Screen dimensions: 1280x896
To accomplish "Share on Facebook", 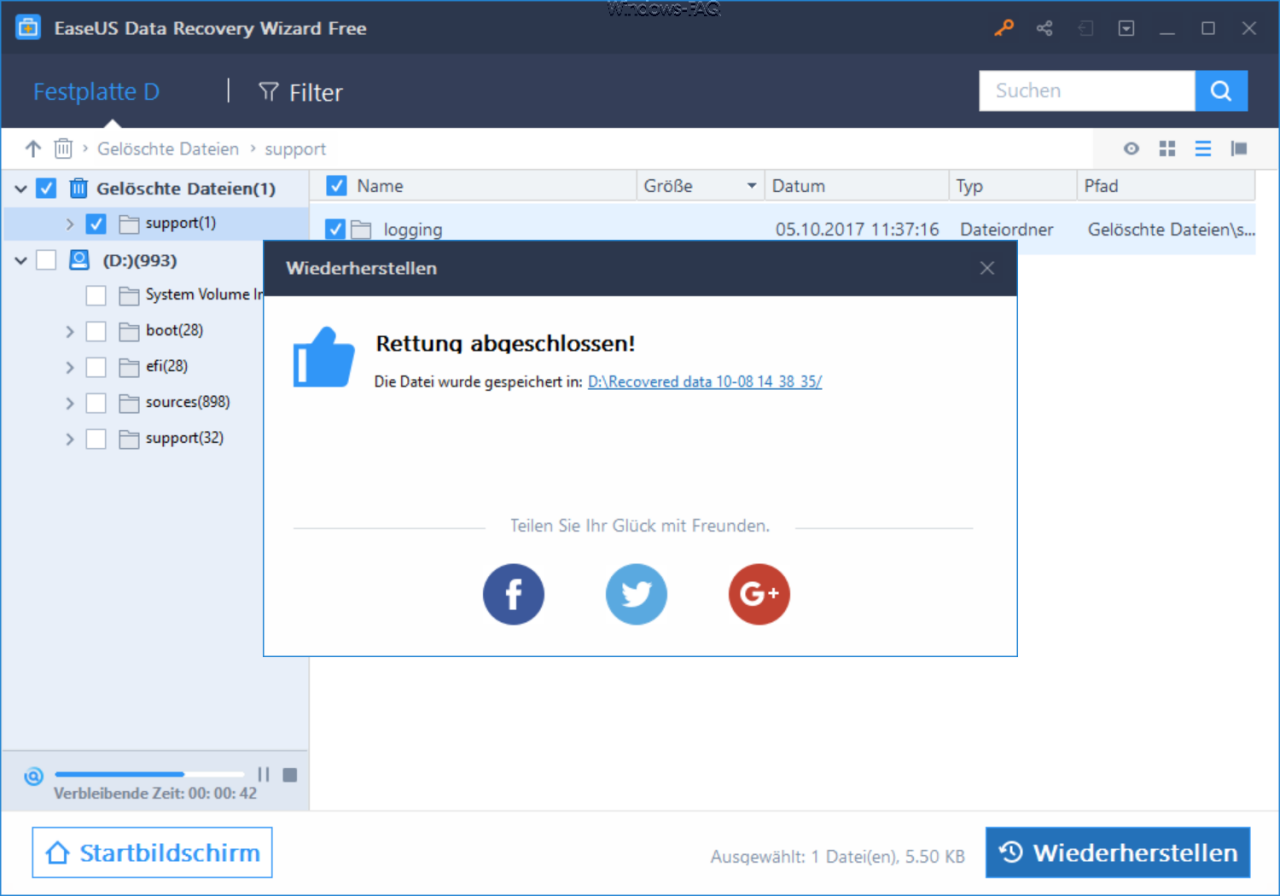I will coord(514,595).
